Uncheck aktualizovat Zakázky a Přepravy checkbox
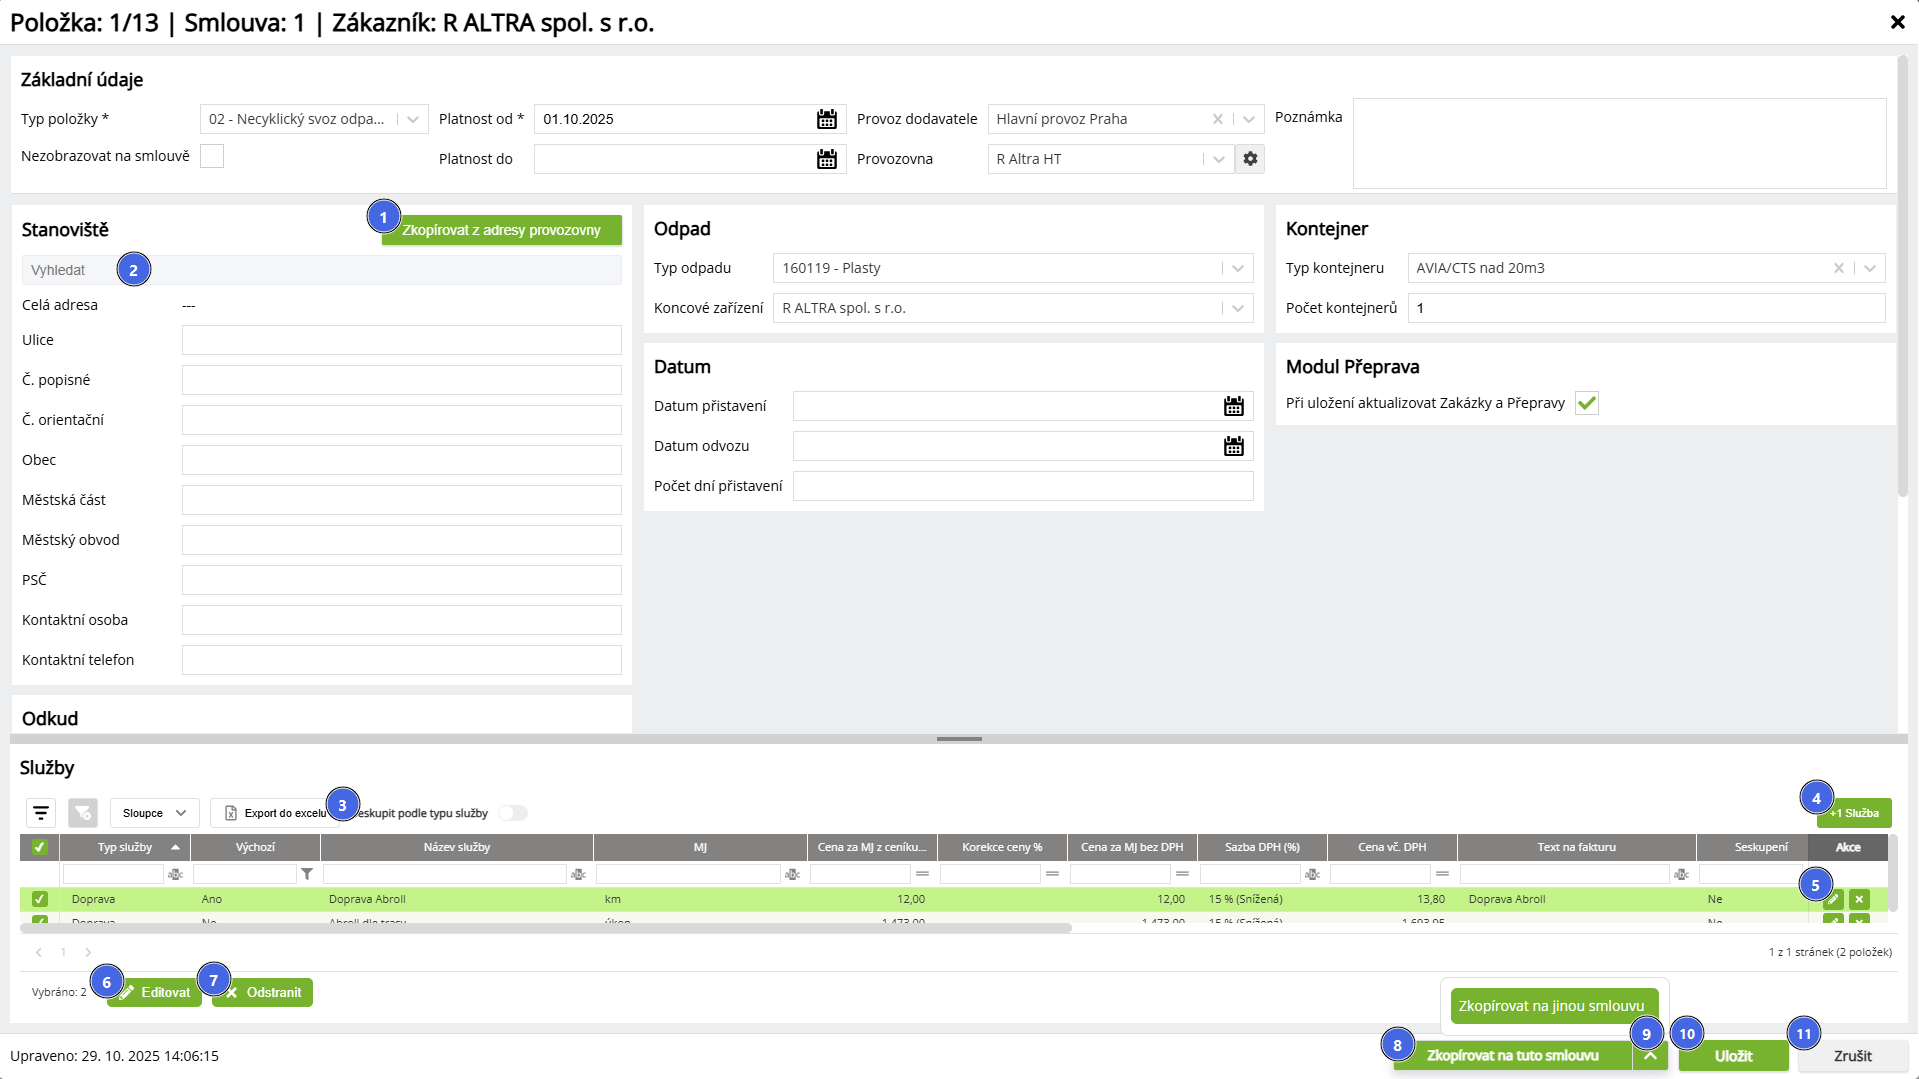 click(x=1586, y=403)
